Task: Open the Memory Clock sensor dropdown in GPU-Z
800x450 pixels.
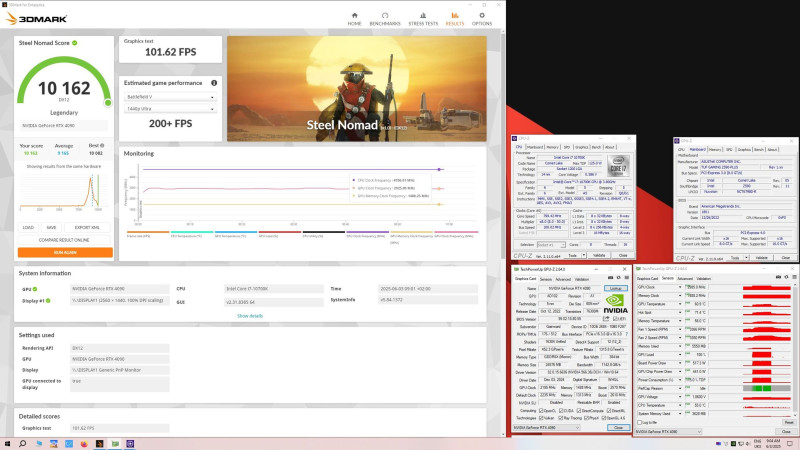Action: (680, 295)
